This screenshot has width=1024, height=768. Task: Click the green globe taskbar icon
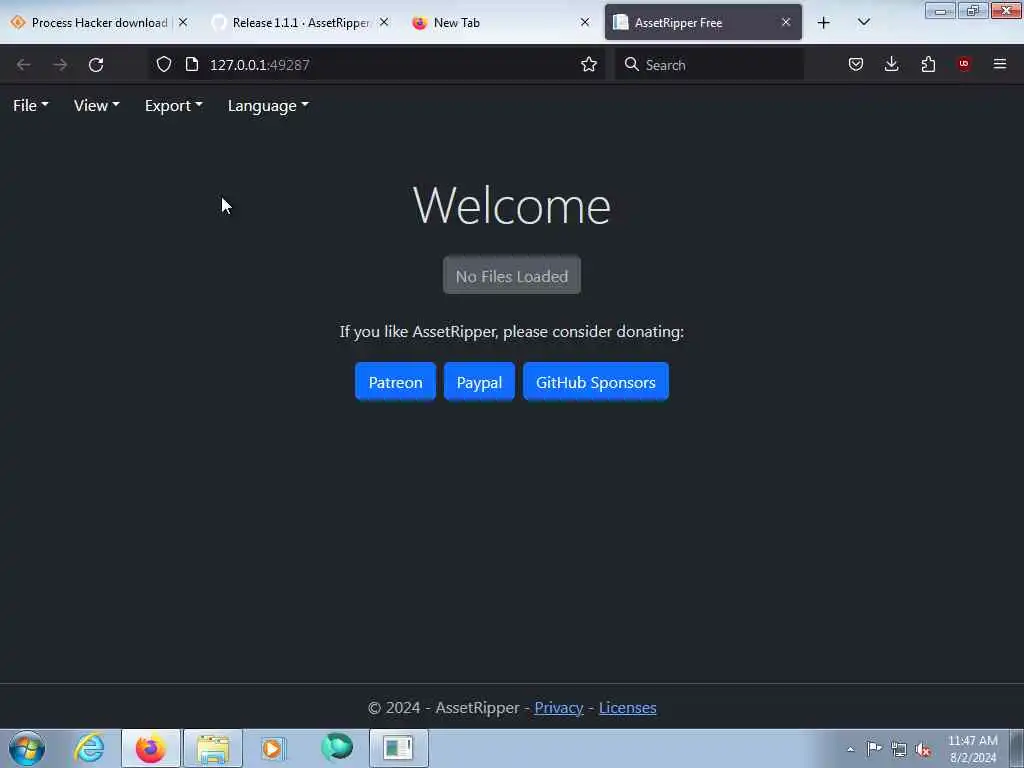[x=337, y=748]
